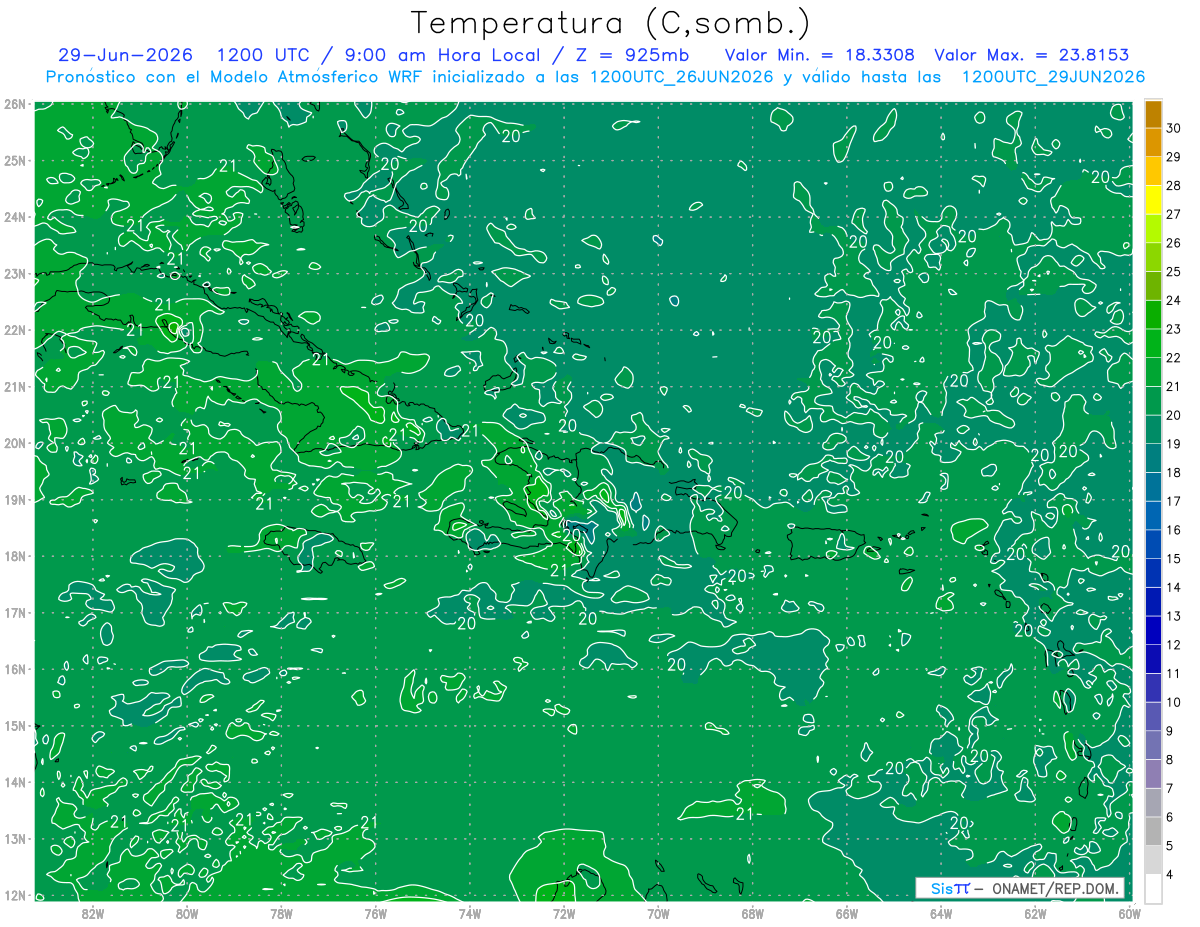Click the 82W longitude axis label
Screen dimensions: 1200x927
click(93, 913)
